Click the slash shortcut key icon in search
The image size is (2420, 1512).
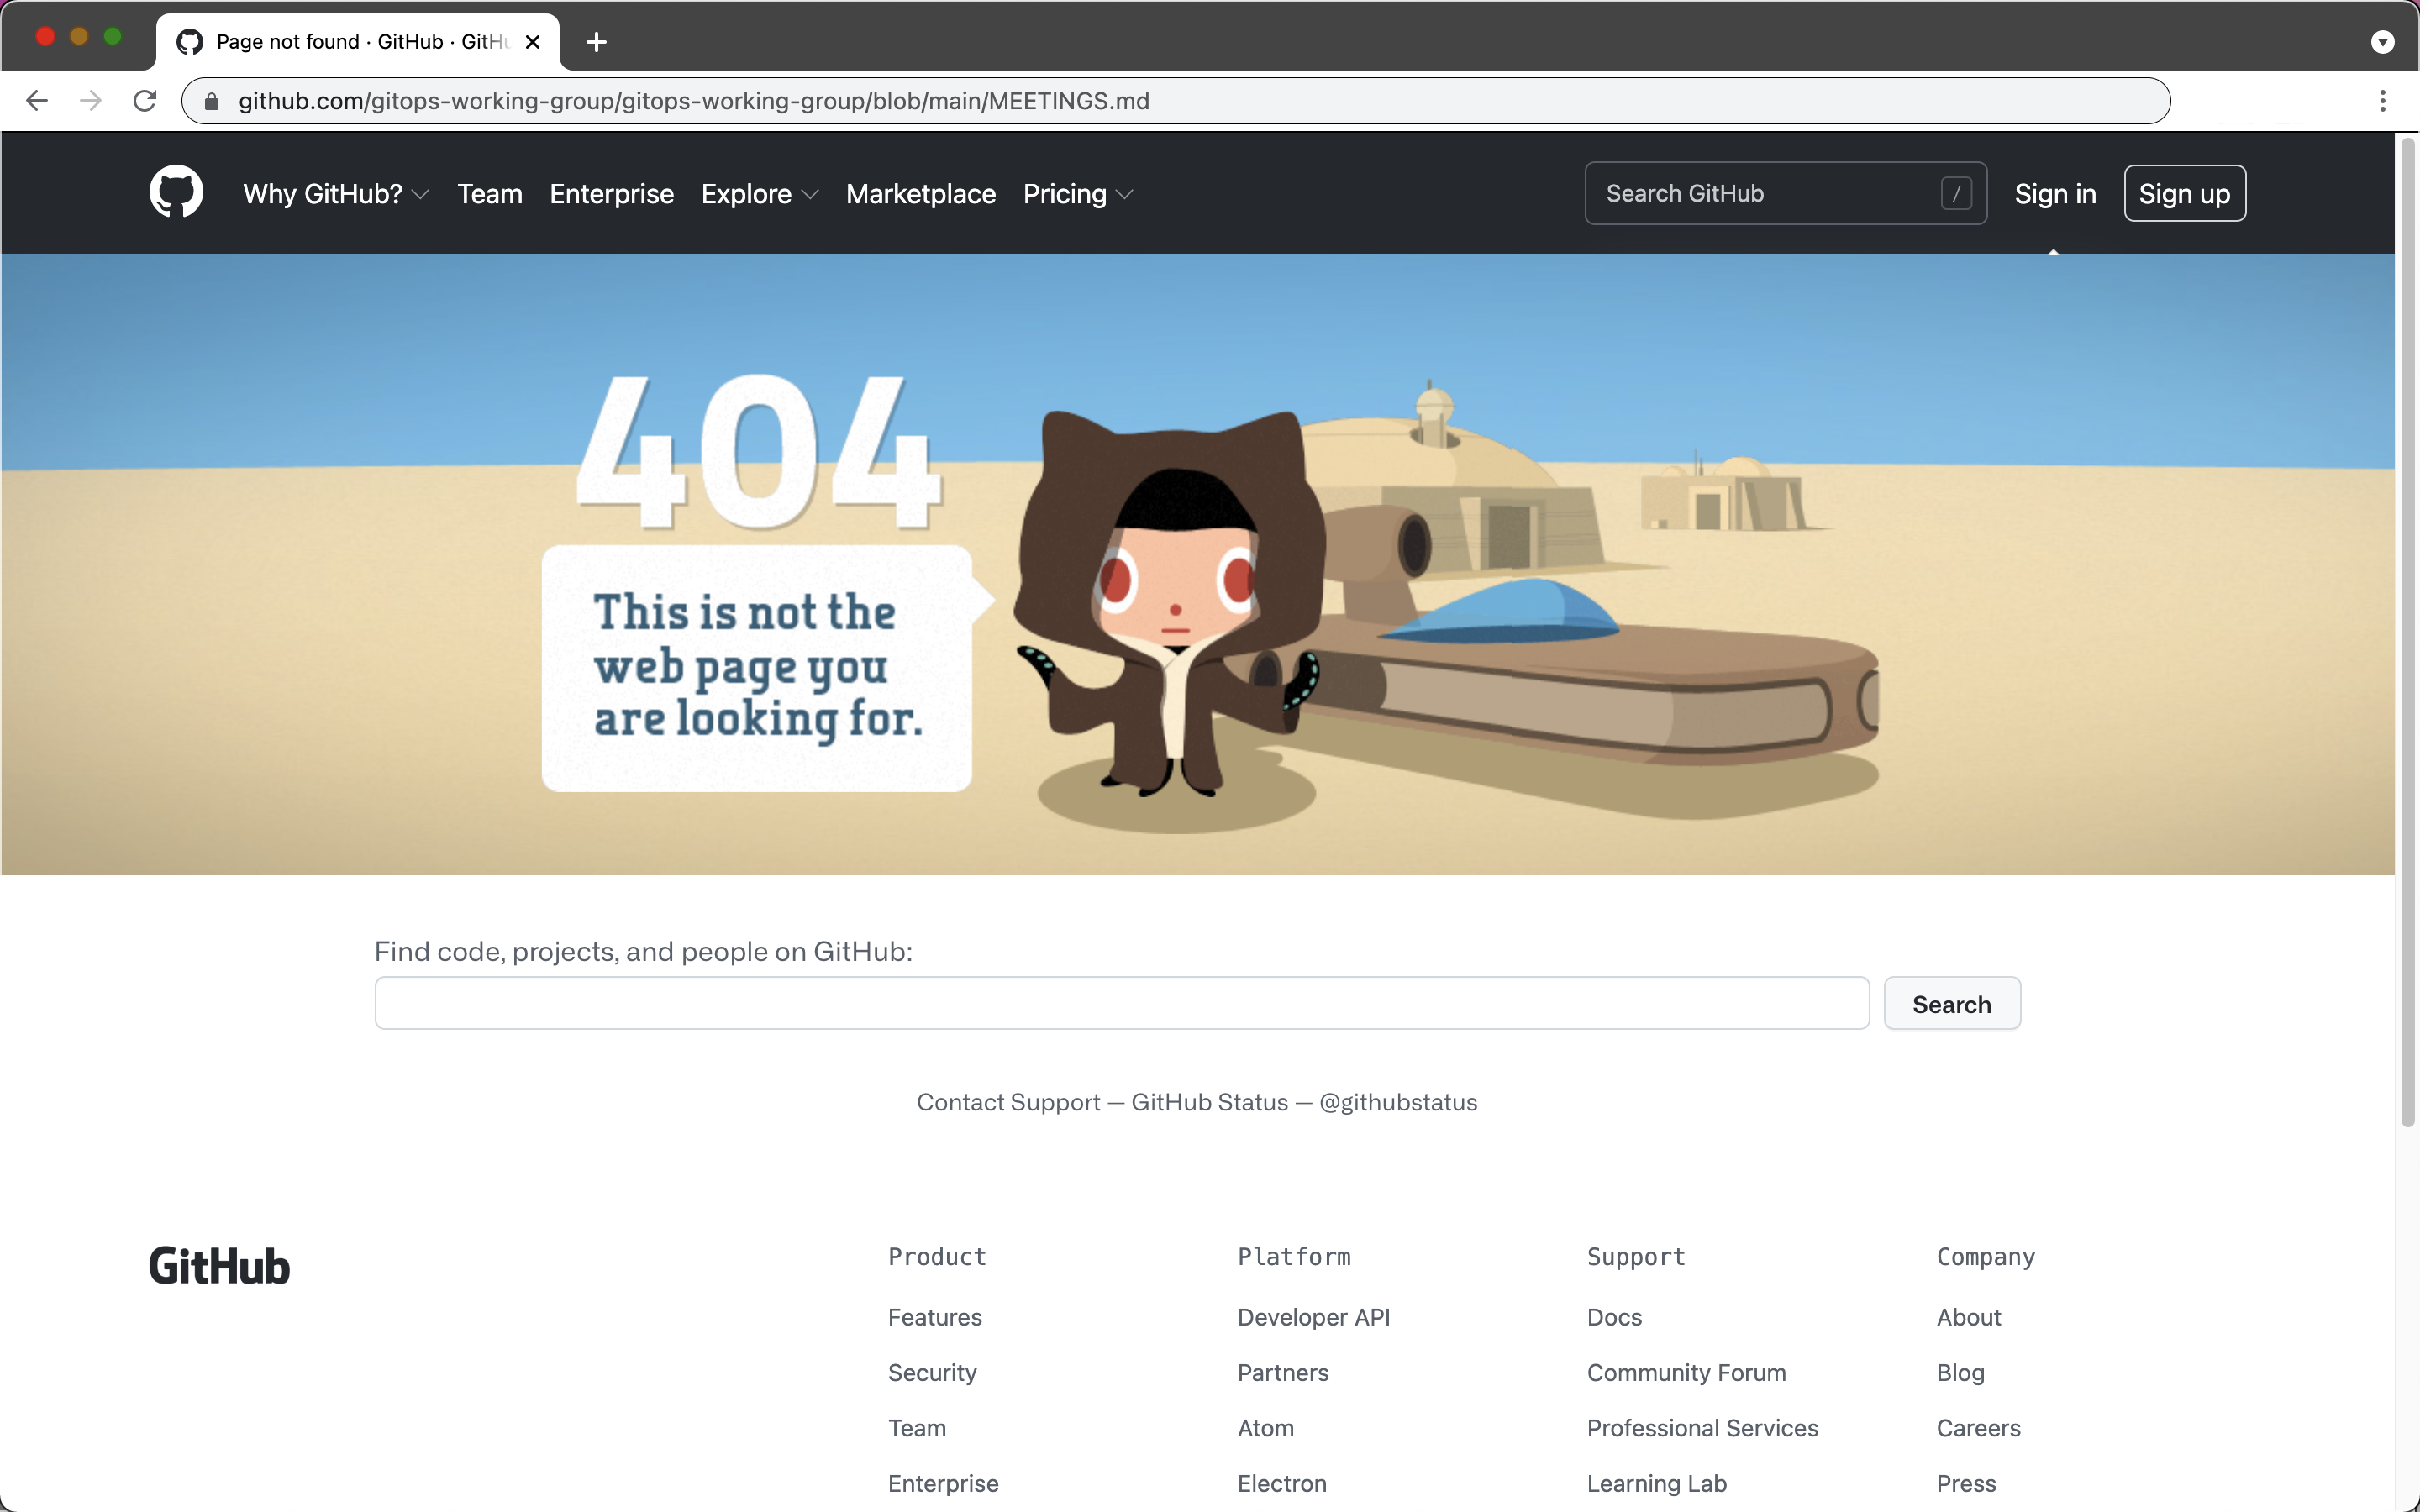click(x=1956, y=194)
